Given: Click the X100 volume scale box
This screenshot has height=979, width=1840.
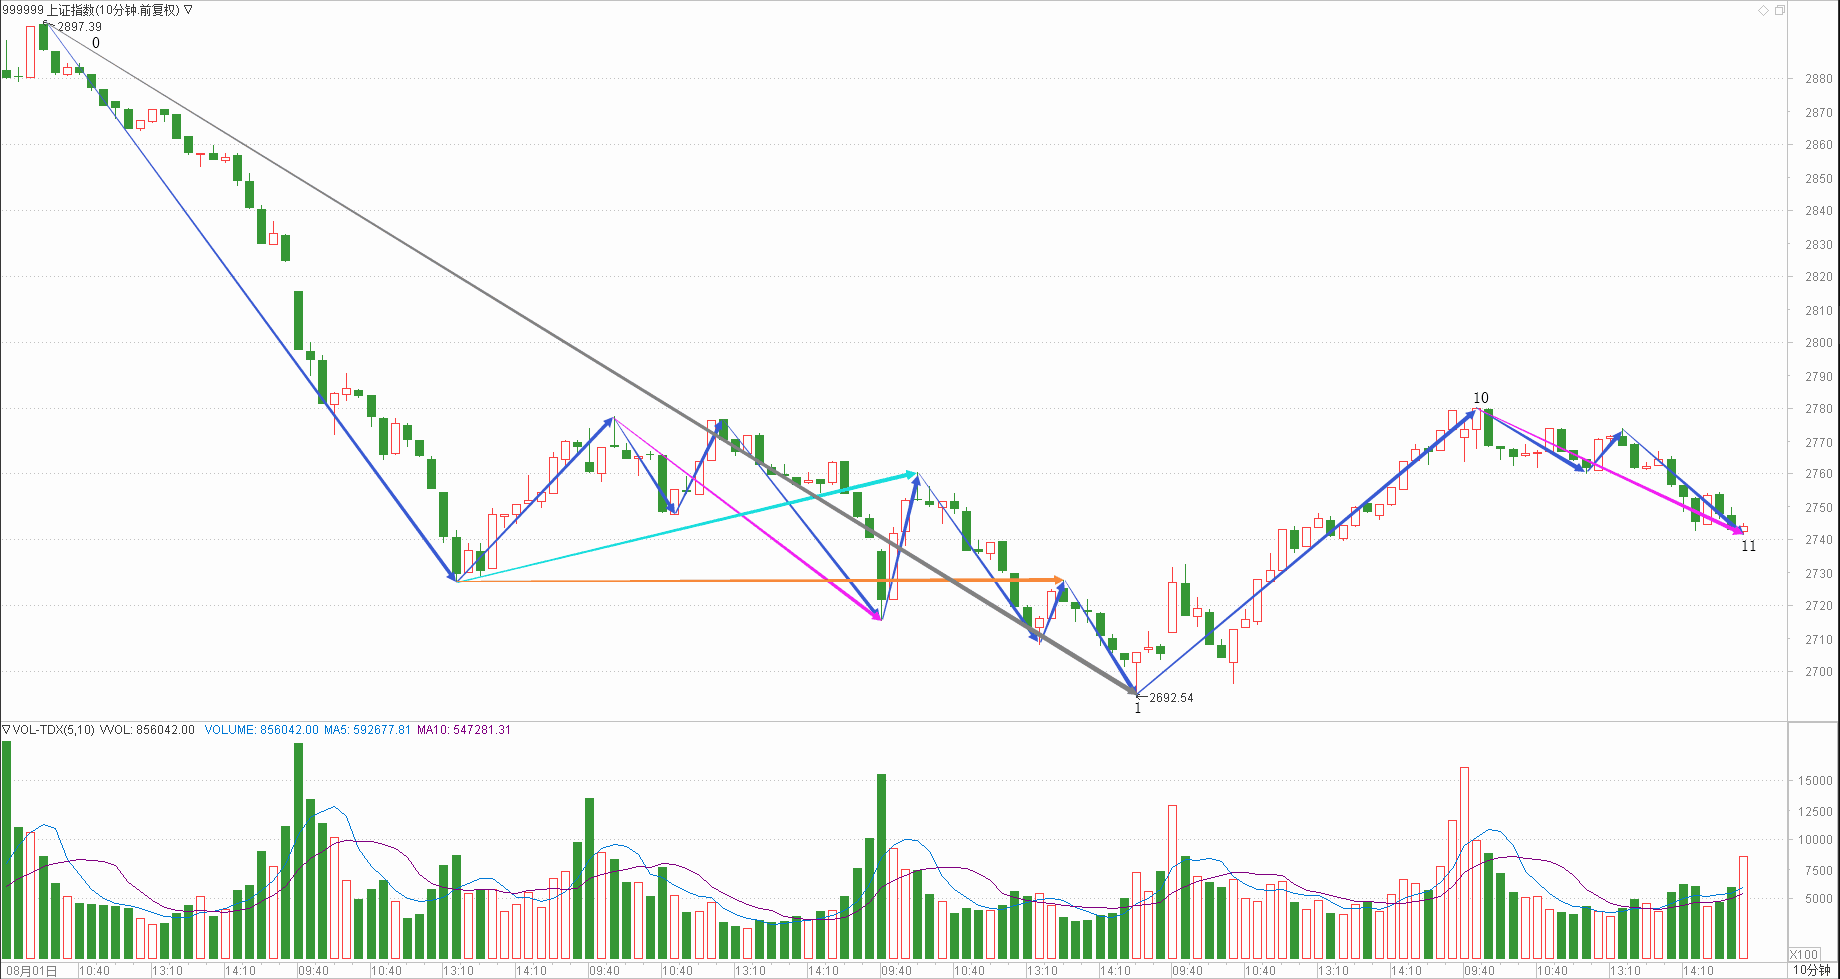Looking at the screenshot, I should pyautogui.click(x=1803, y=954).
